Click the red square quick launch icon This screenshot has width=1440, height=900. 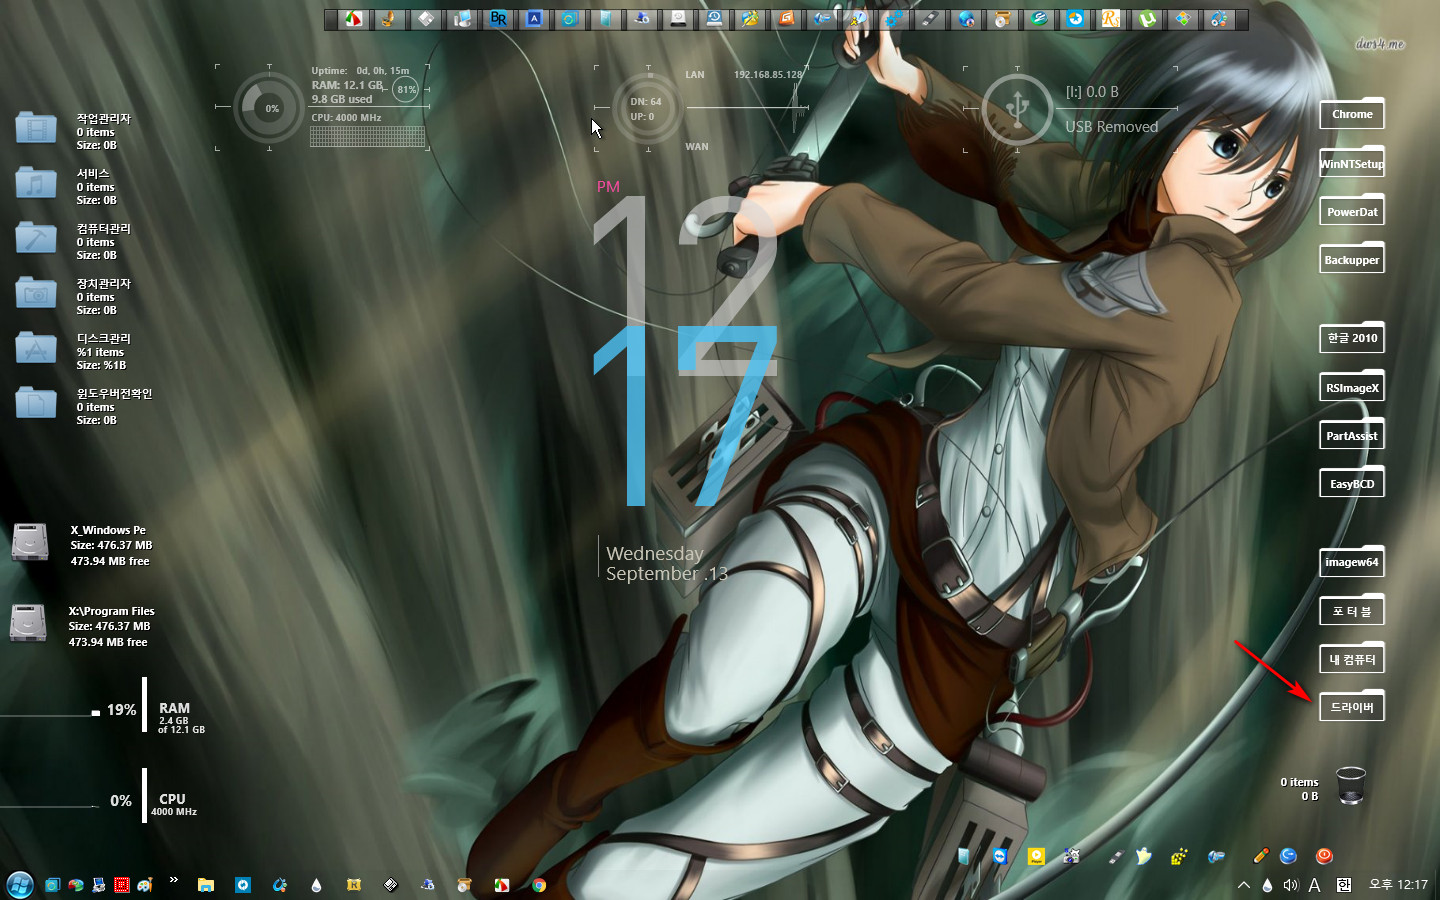[122, 885]
